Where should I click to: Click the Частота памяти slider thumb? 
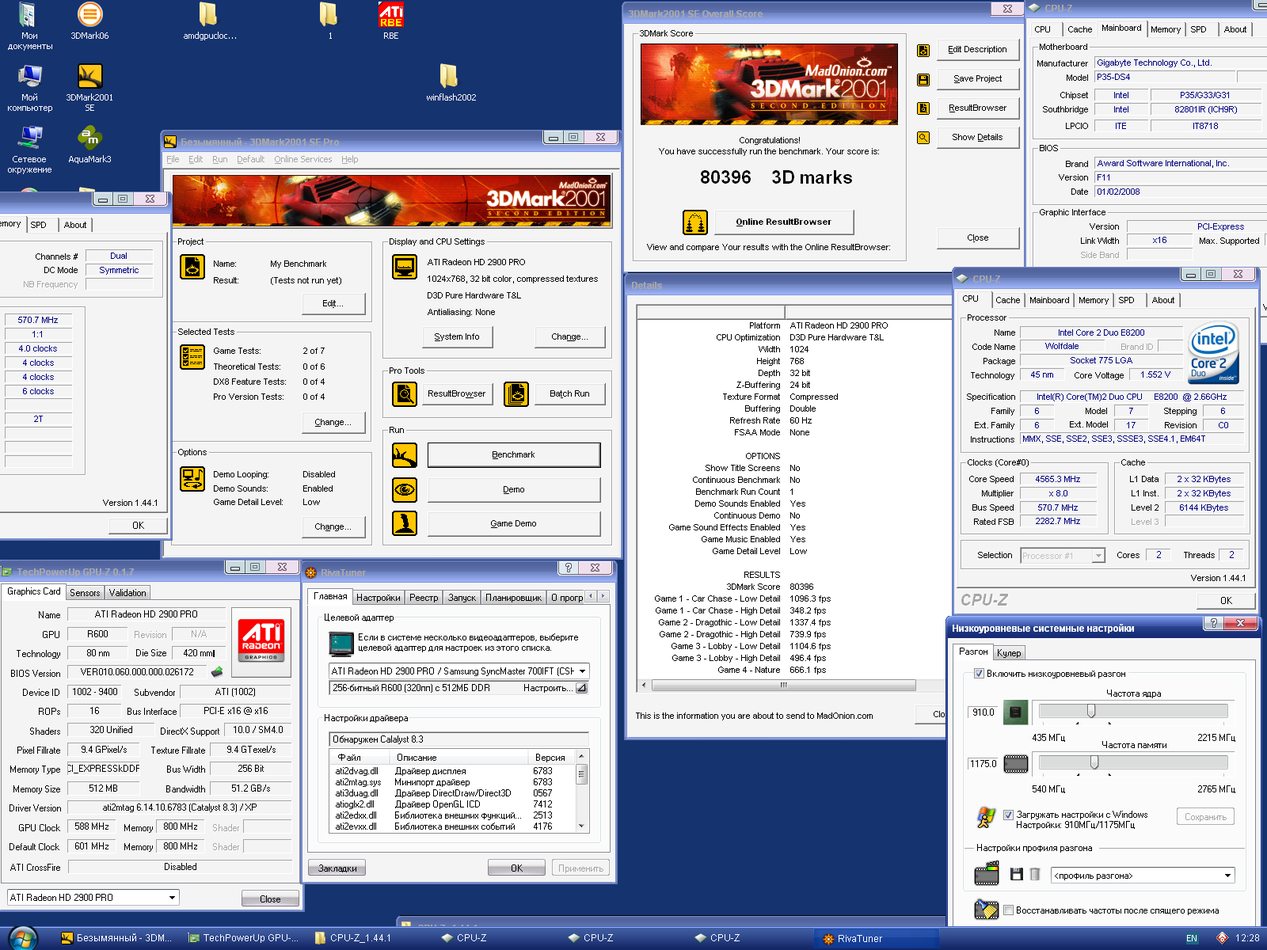tap(1095, 762)
